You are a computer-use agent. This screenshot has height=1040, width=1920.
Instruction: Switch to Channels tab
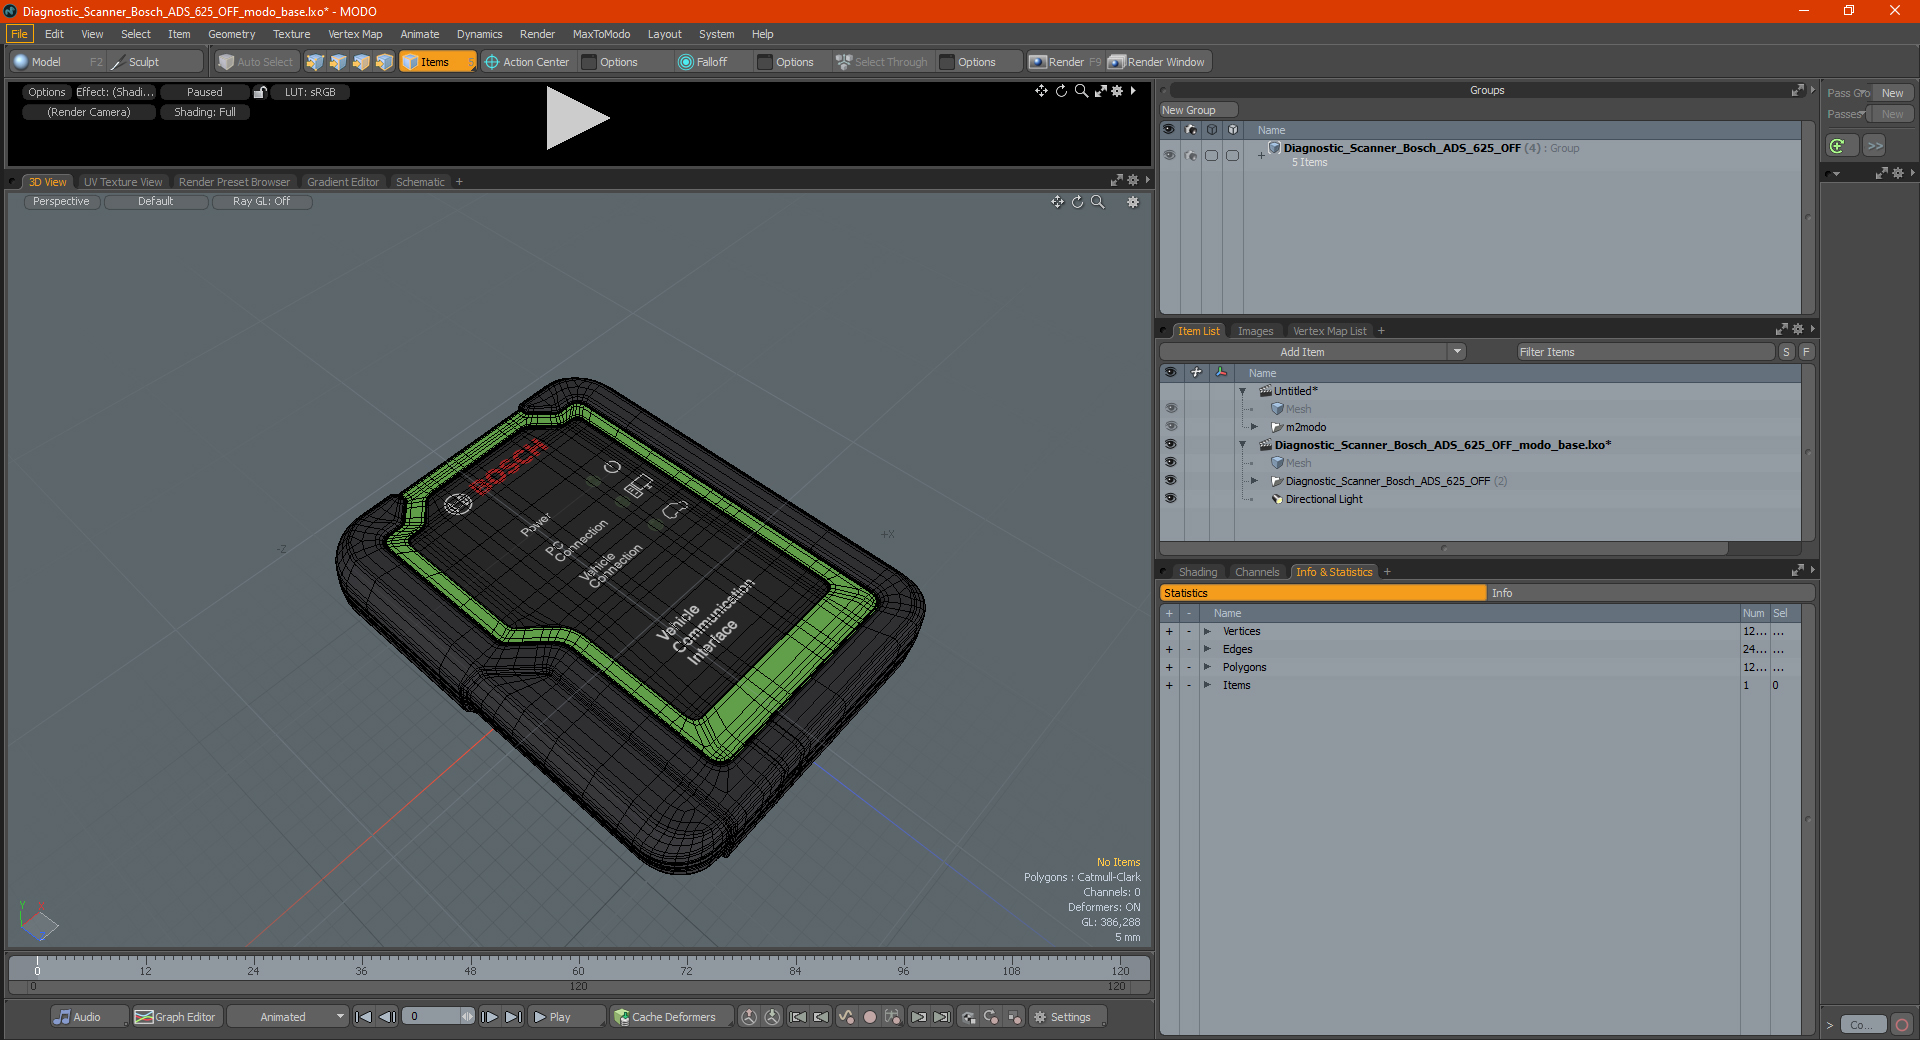click(x=1257, y=572)
